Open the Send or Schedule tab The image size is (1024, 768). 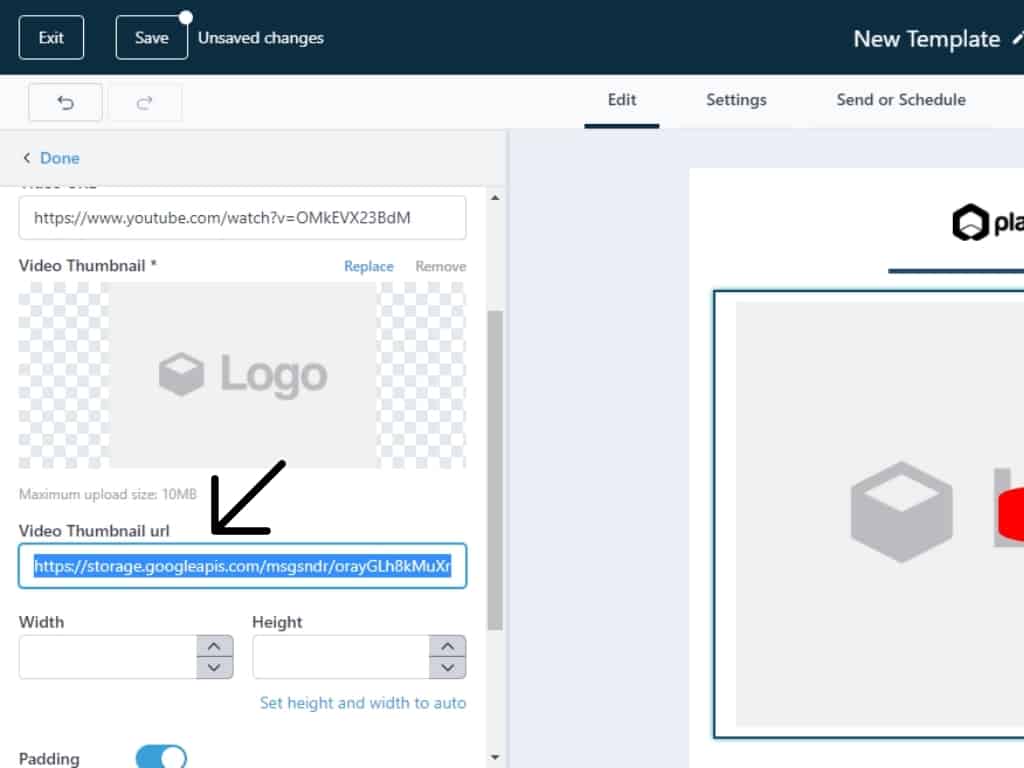pos(901,100)
